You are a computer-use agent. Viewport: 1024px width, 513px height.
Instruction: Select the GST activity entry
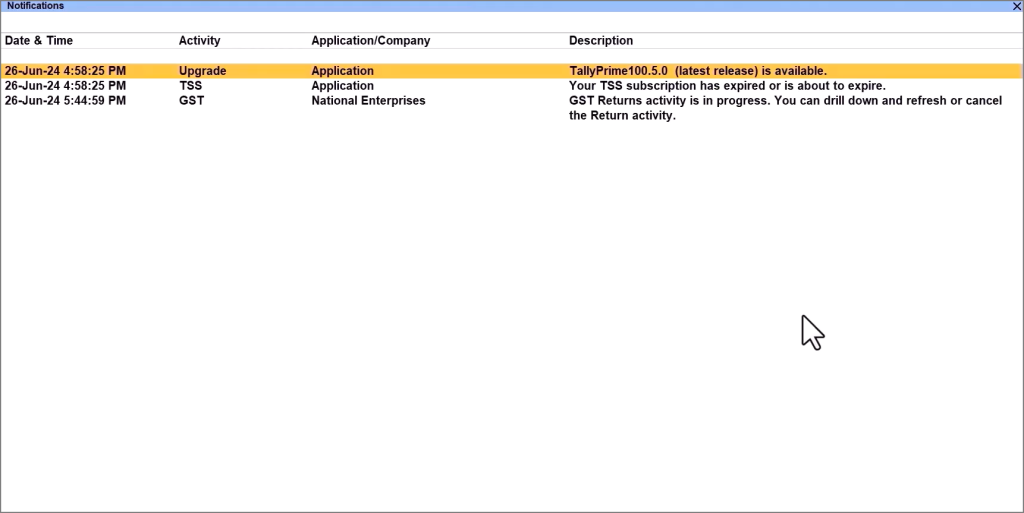click(191, 101)
